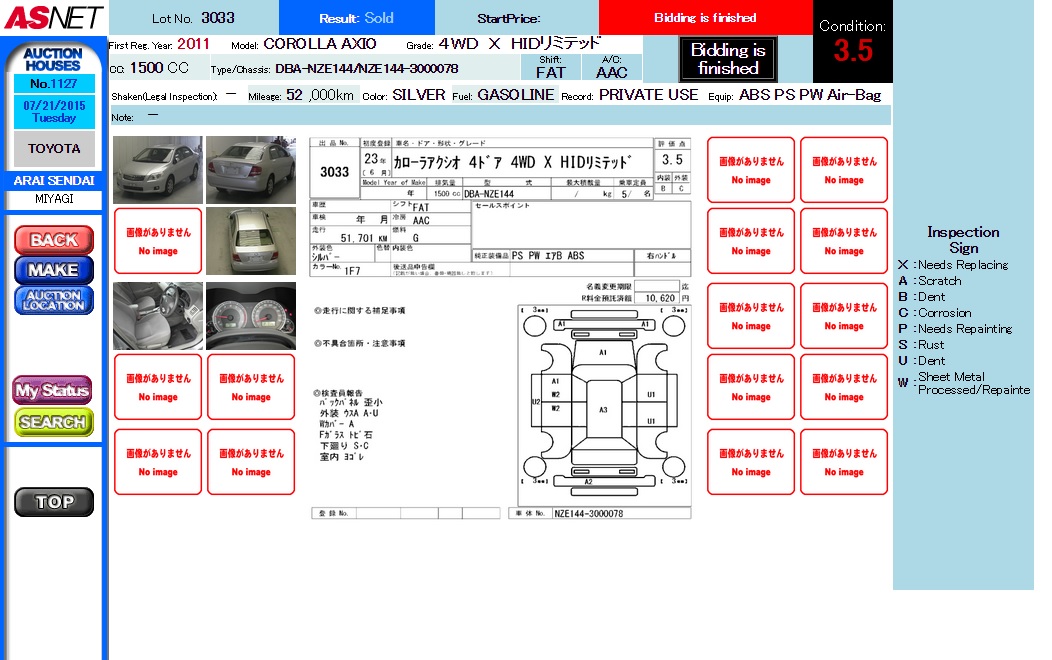
Task: Click the car damage diagram
Action: [603, 405]
